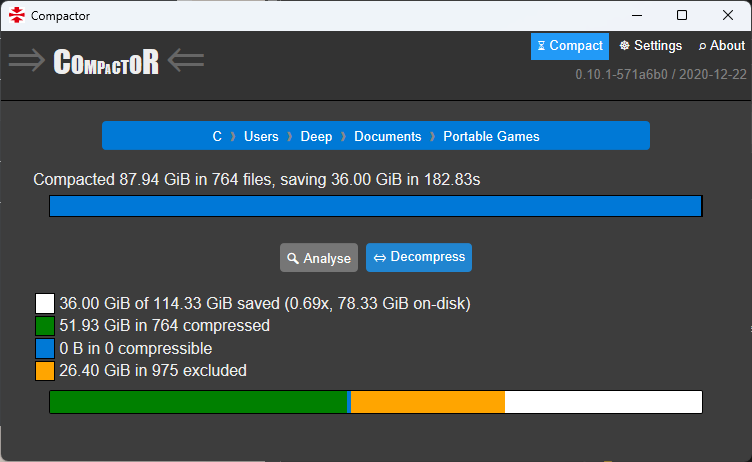
Task: Click the Decompress button
Action: click(419, 257)
